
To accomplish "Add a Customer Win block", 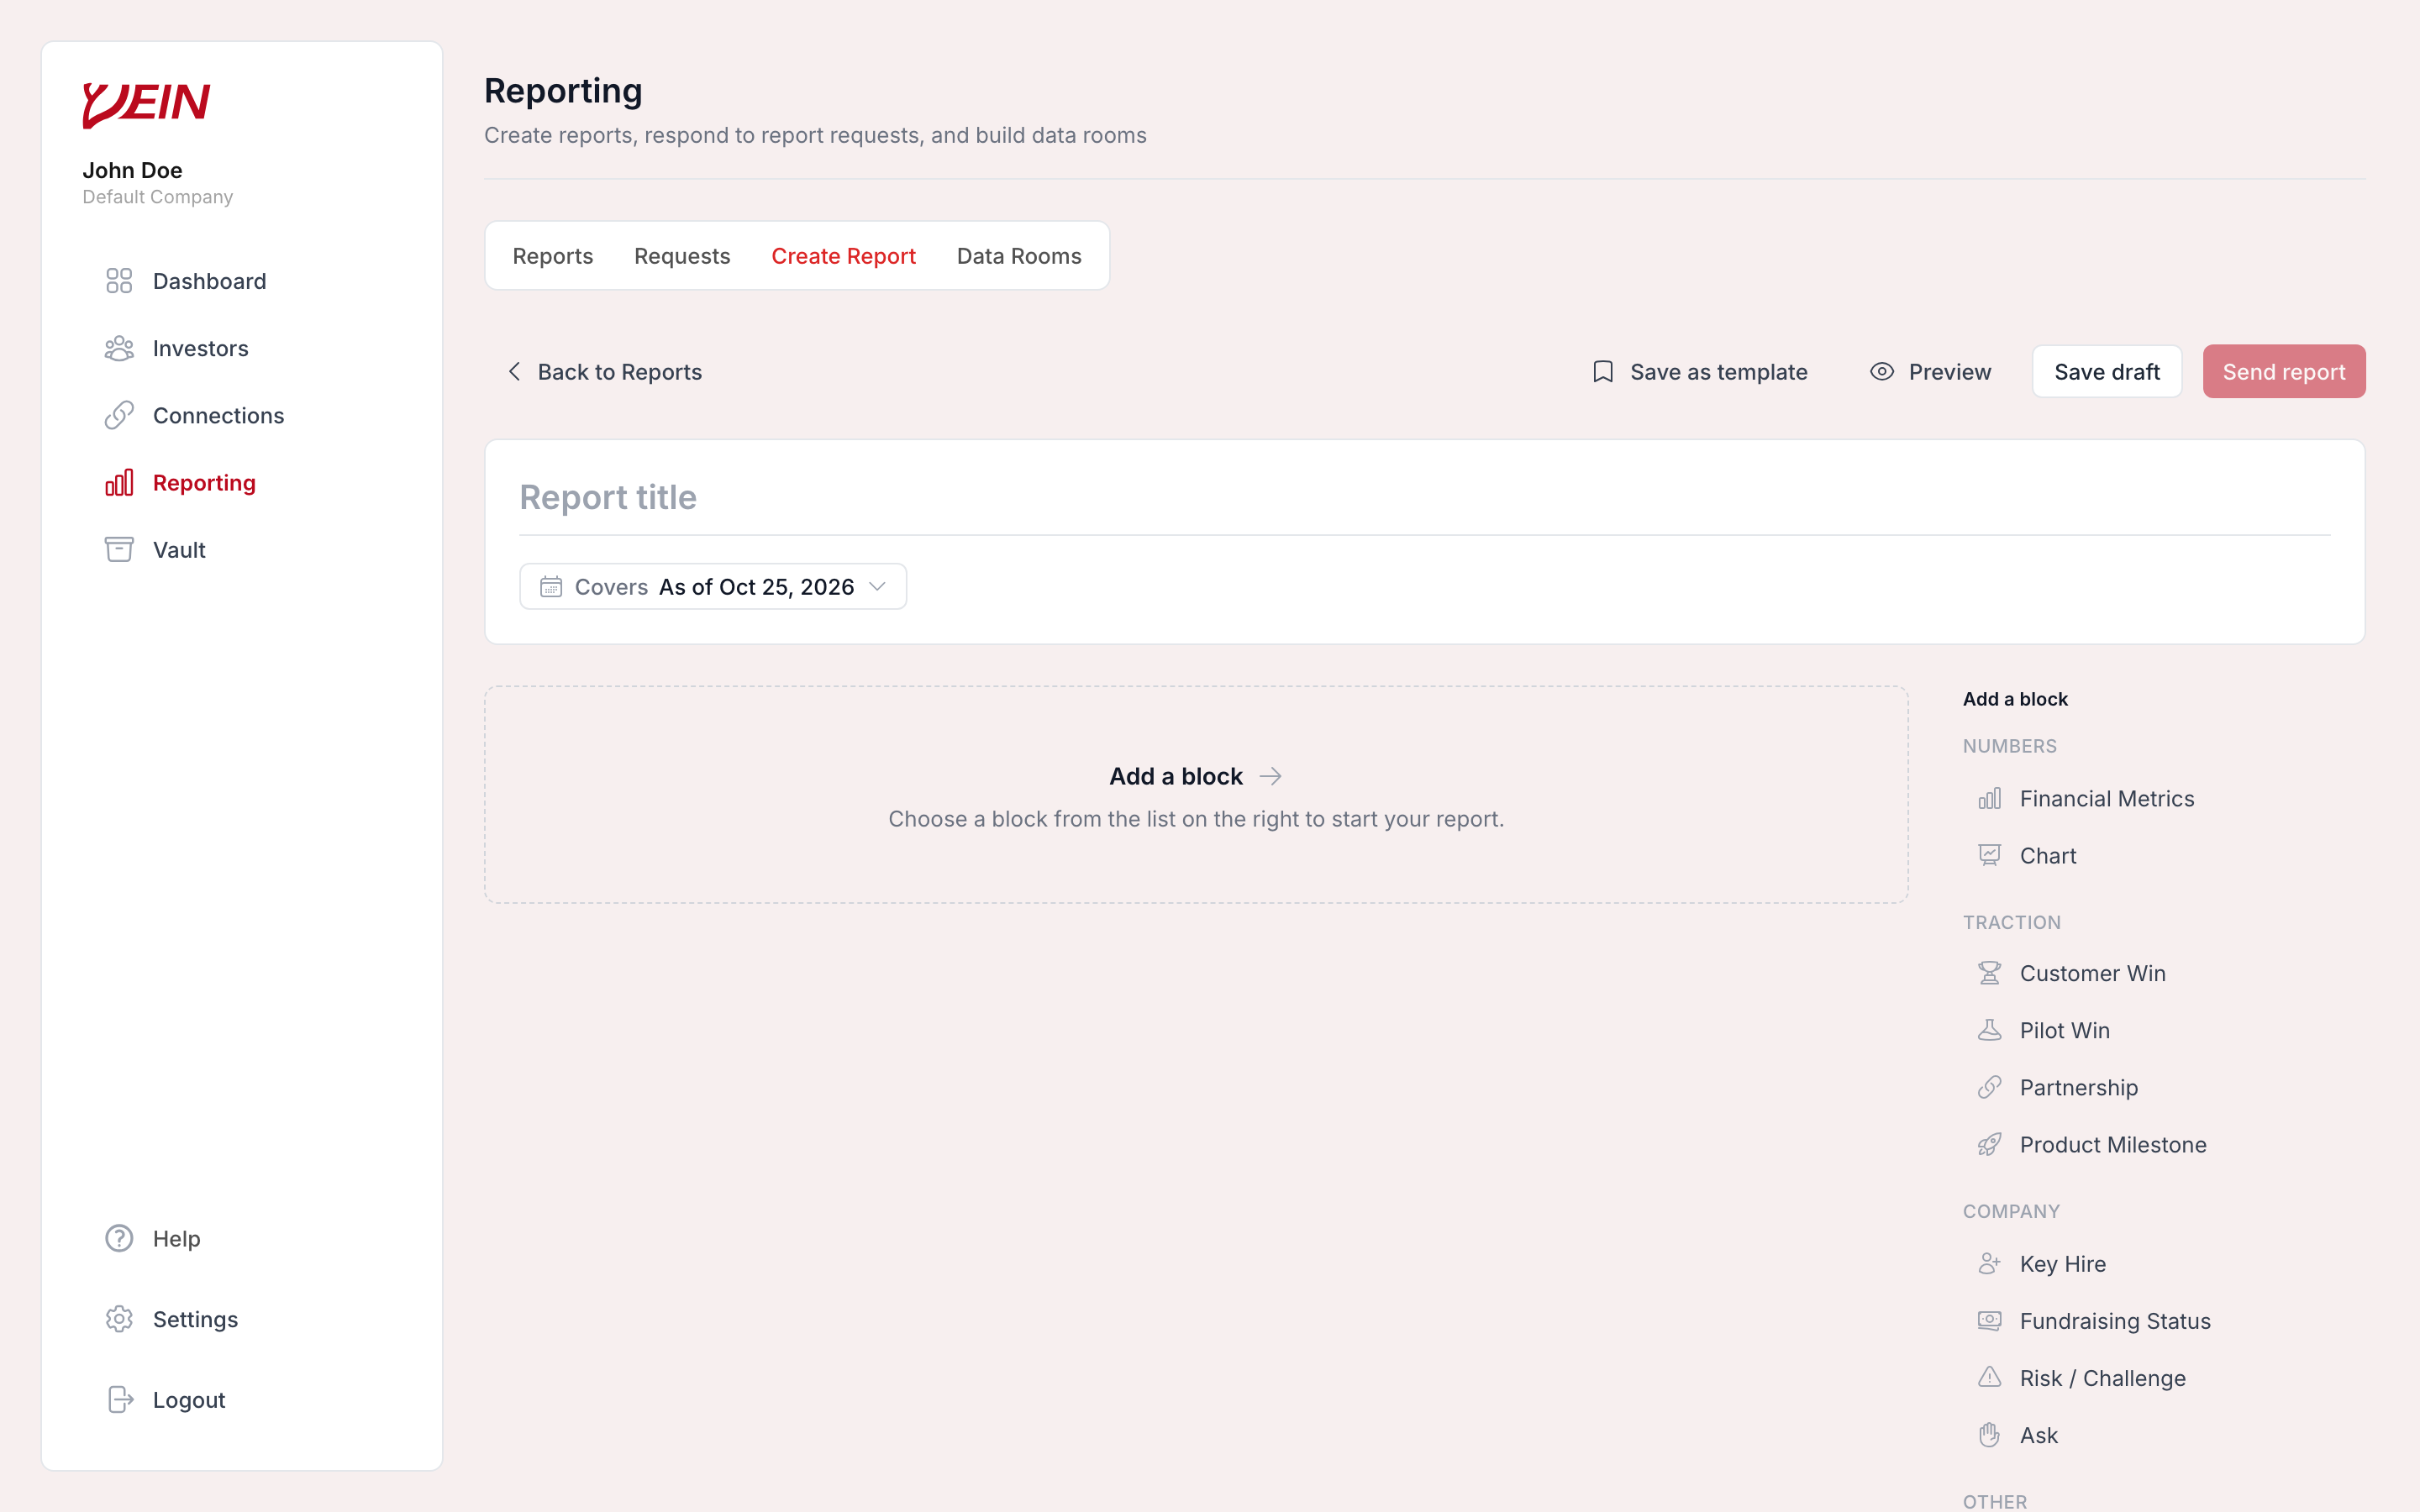I will click(x=2072, y=973).
